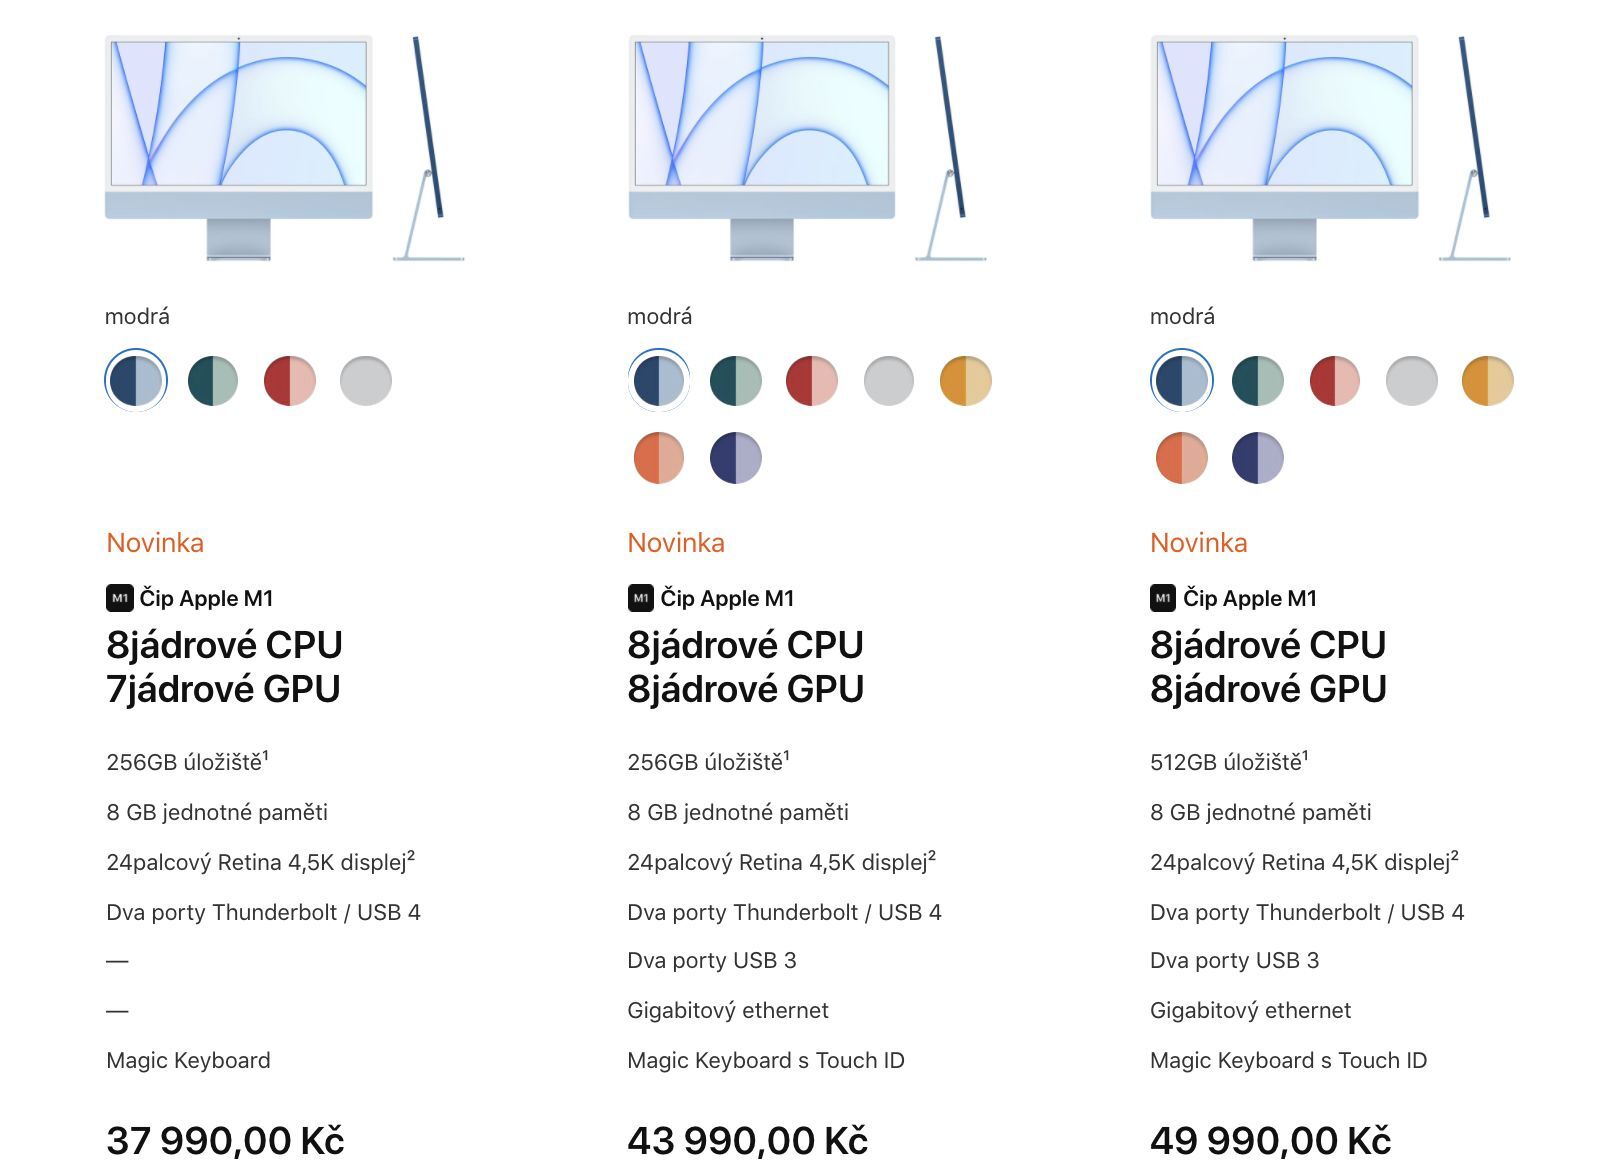Select the green color swatch for the first iMac
The height and width of the screenshot is (1174, 1612).
pos(213,380)
